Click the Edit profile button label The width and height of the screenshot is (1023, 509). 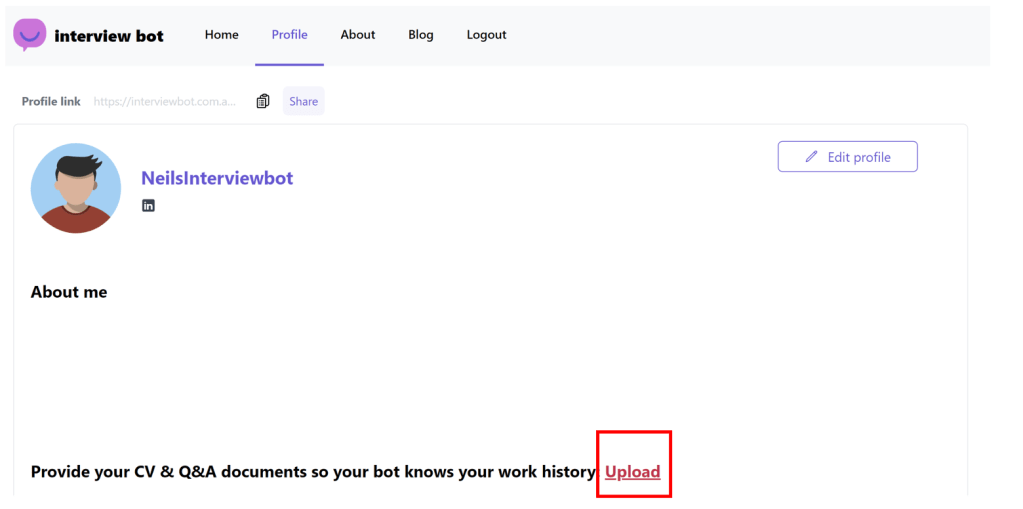[858, 157]
